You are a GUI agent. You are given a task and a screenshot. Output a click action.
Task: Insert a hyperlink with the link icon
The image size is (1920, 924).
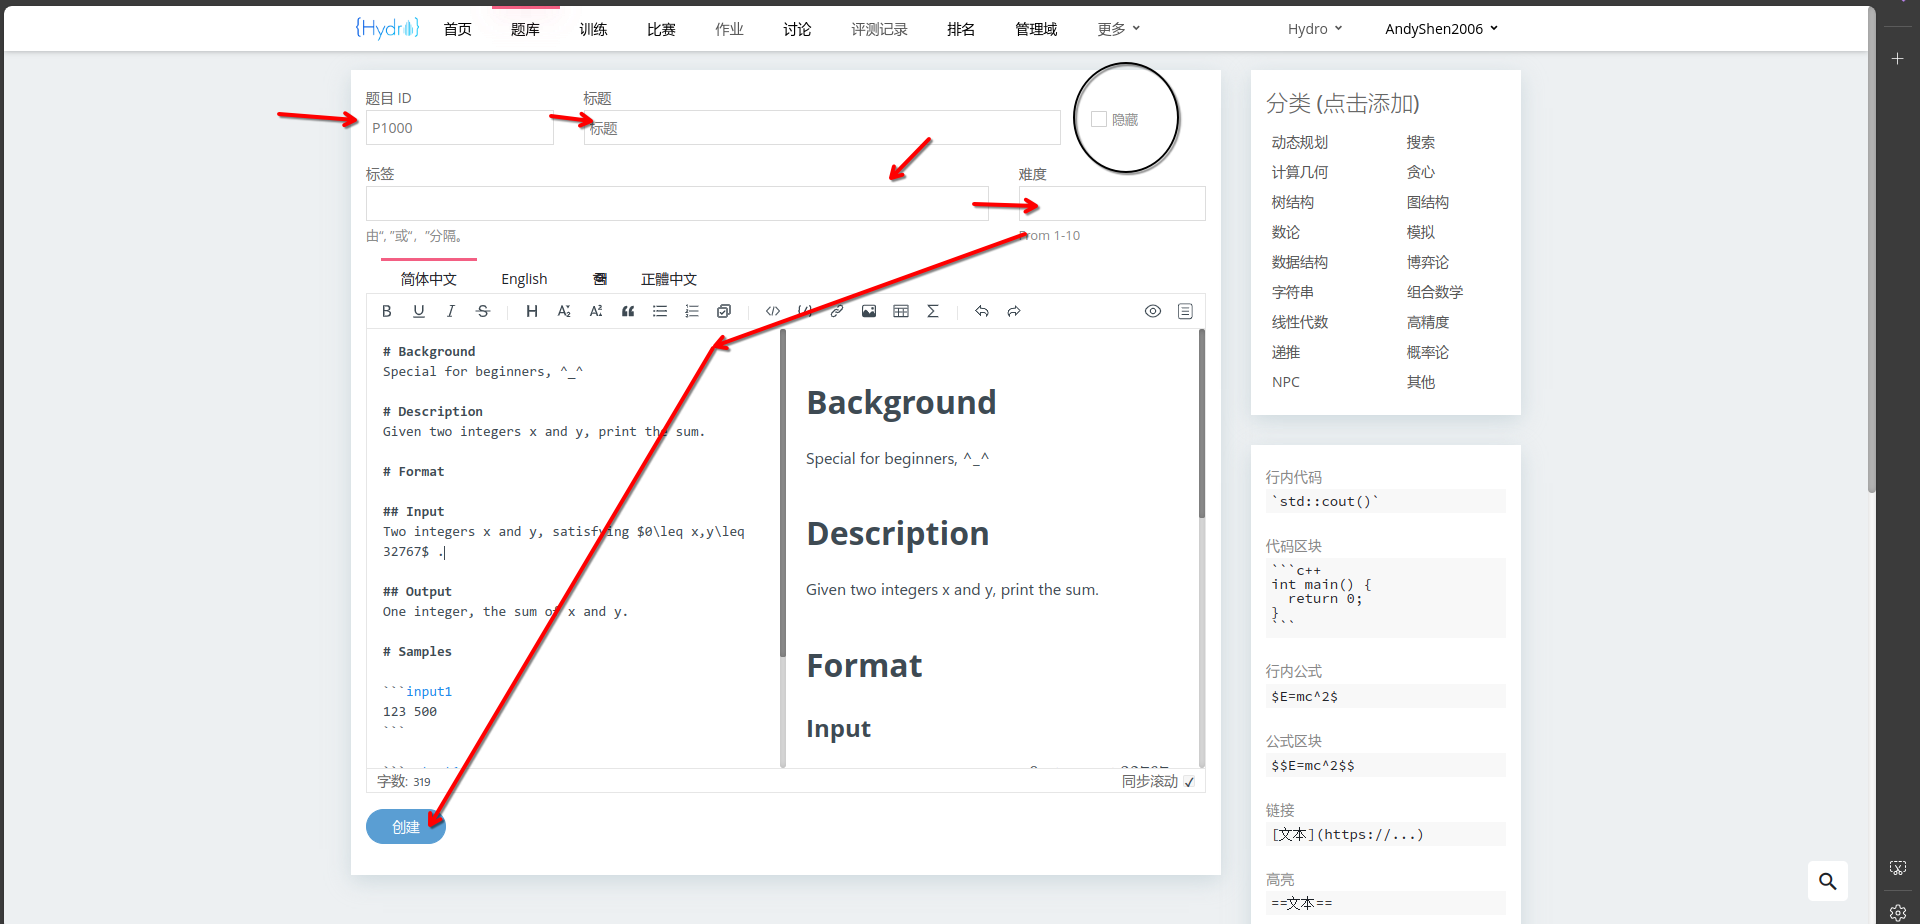click(x=837, y=311)
